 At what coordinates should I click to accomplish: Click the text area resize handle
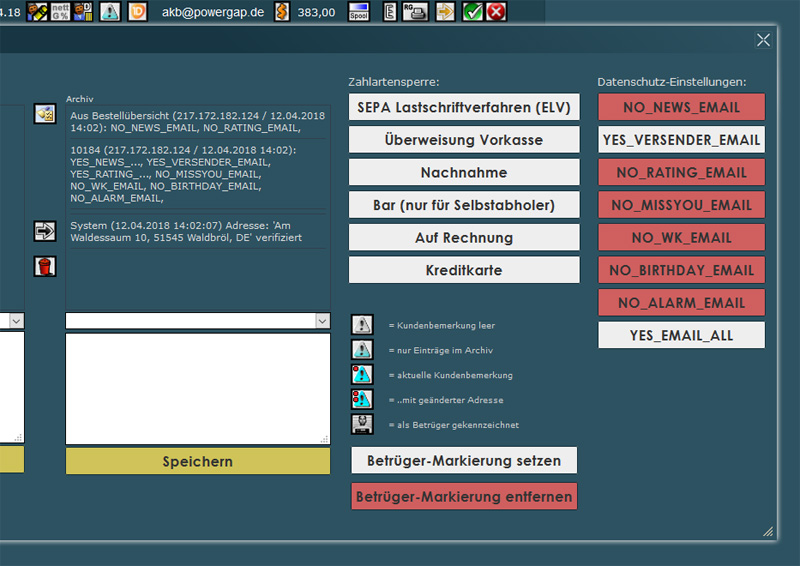pos(324,439)
